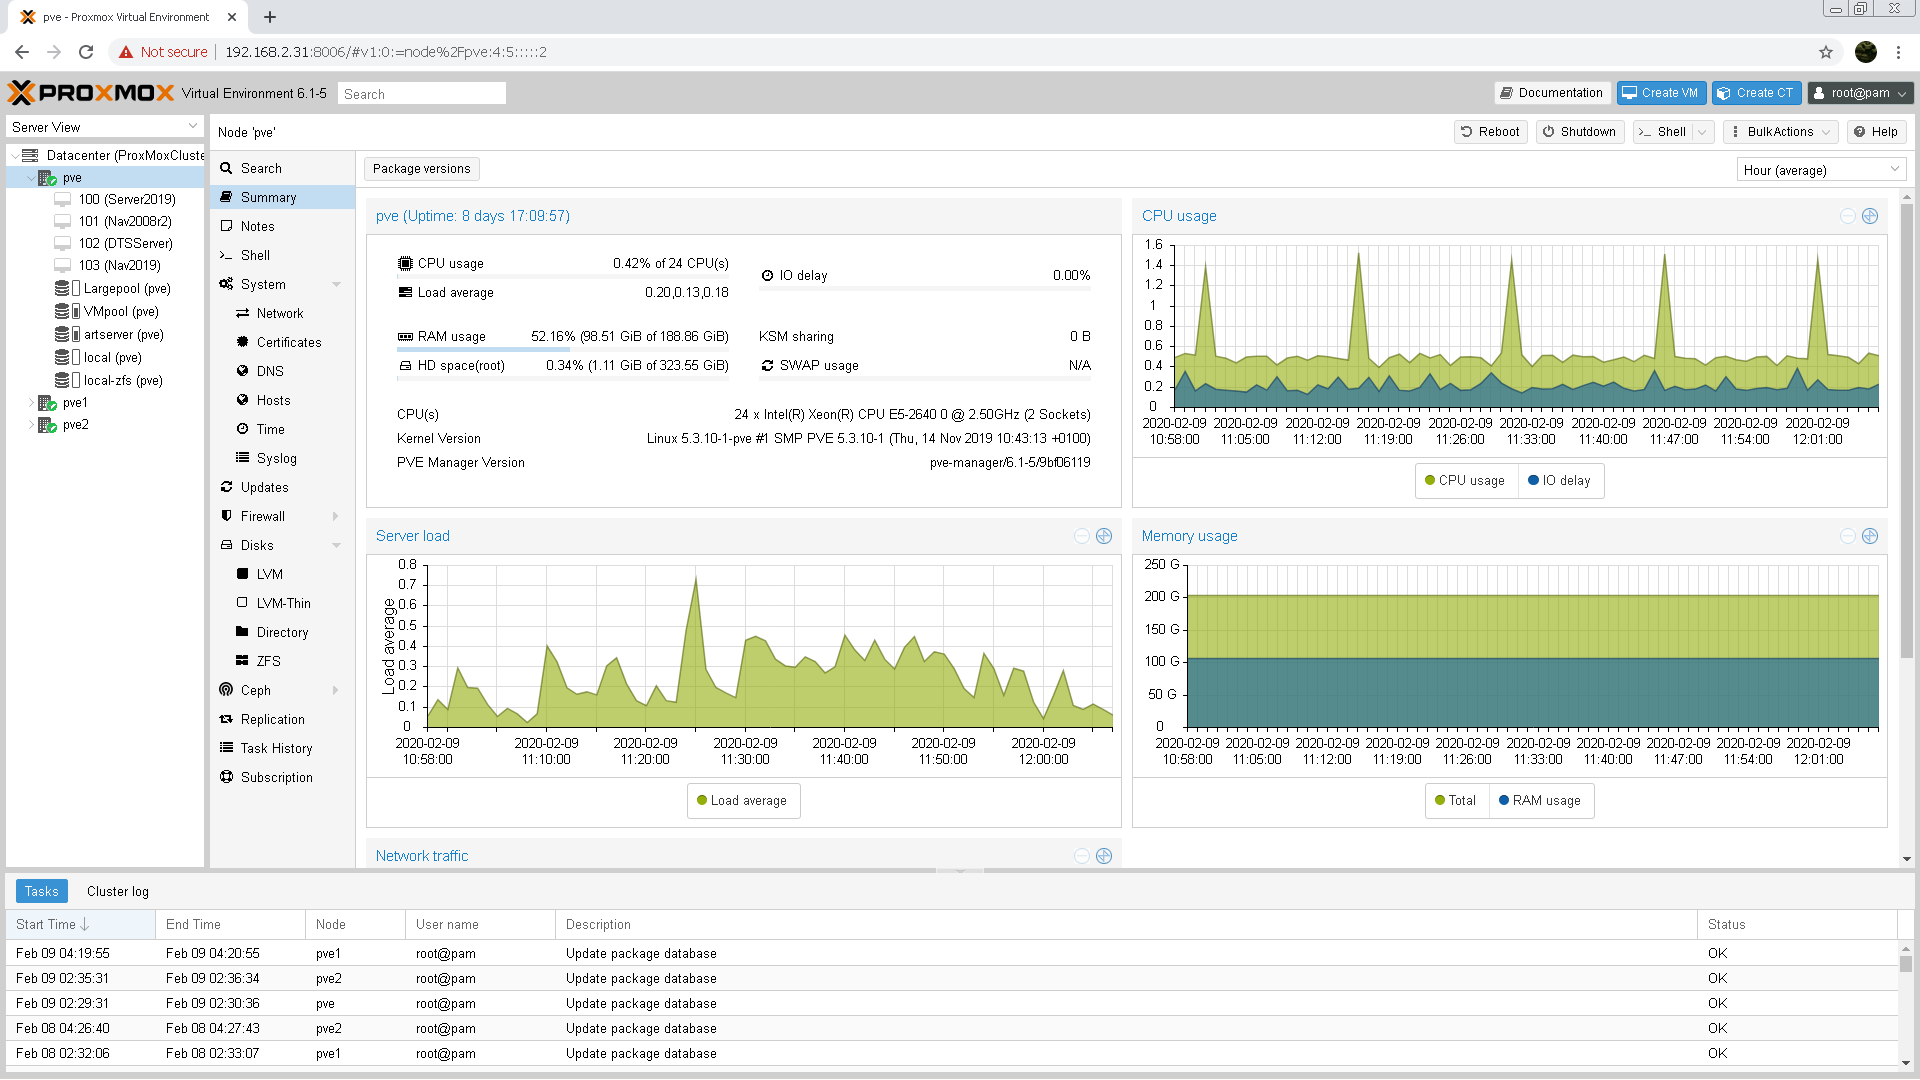Zoom in Network traffic chart plus icon

tap(1104, 856)
